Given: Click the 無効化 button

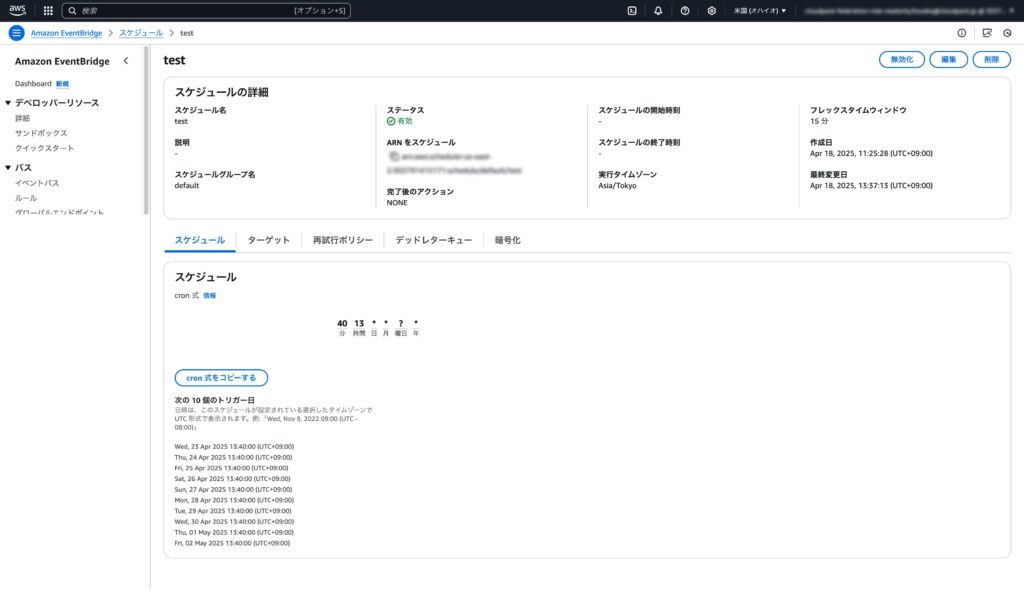Looking at the screenshot, I should tap(901, 59).
